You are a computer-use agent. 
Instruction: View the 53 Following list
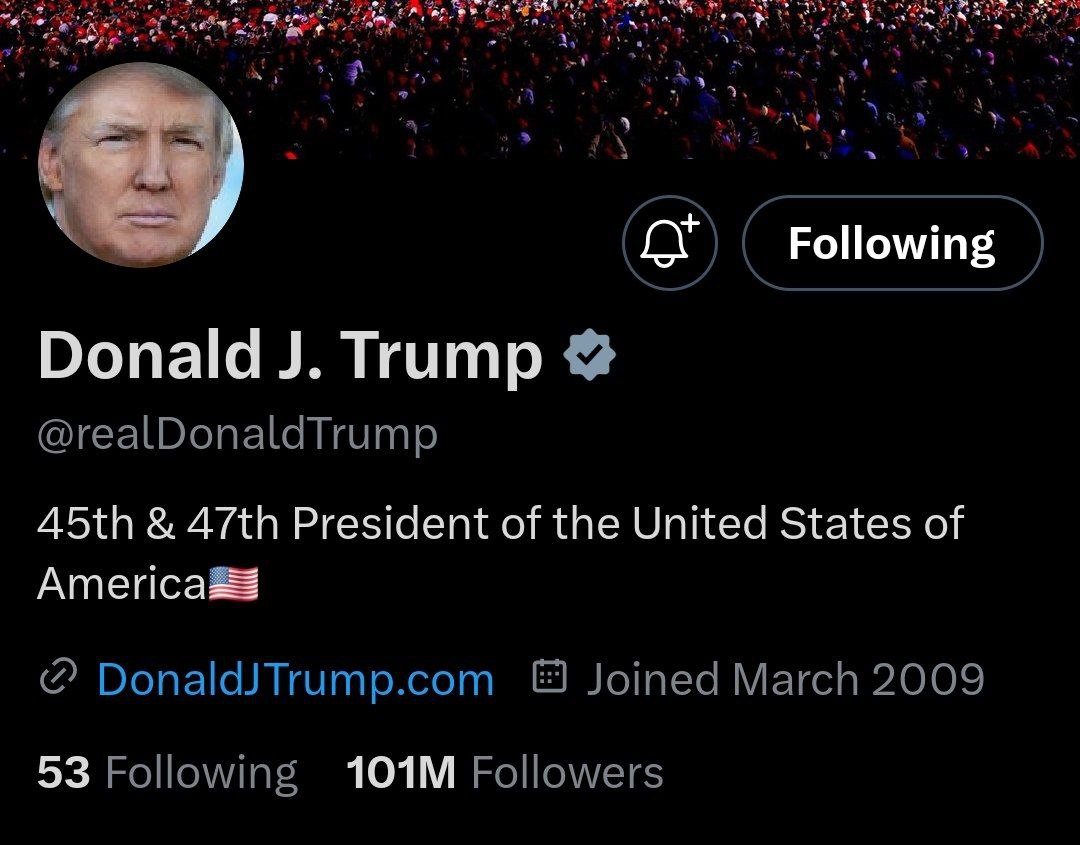point(167,773)
